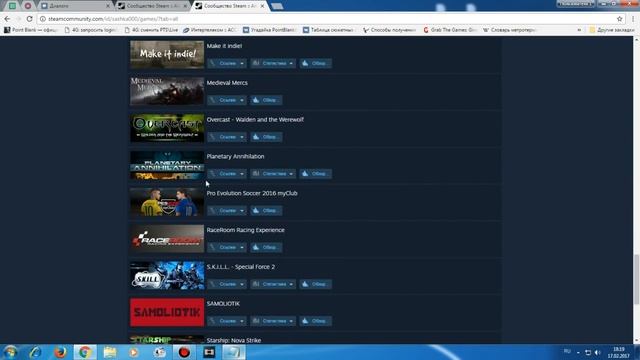Click the page vertical scrollbar thumb
This screenshot has width=640, height=360.
(x=636, y=280)
